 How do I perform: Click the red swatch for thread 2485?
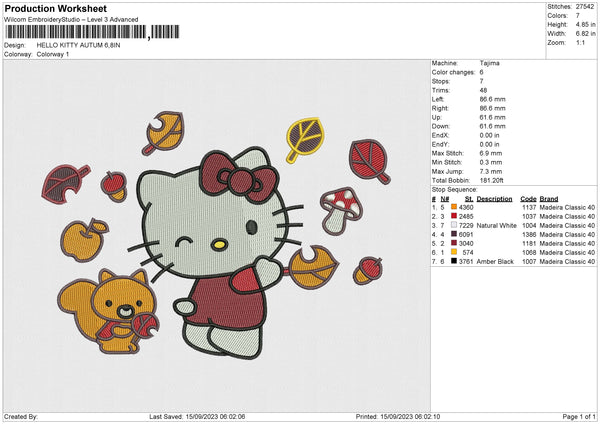click(x=454, y=216)
